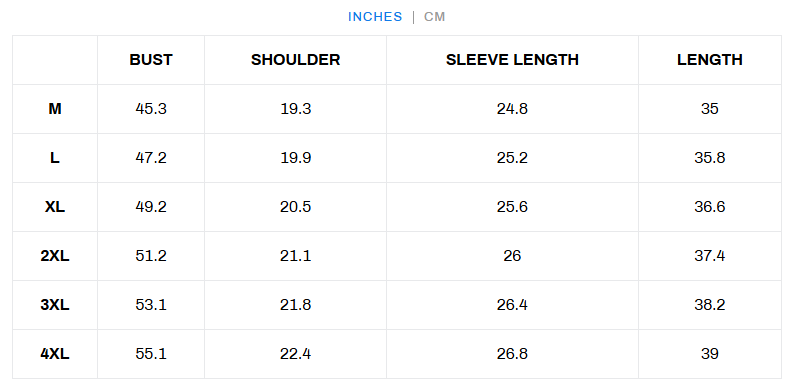Screen dimensions: 793x391
Task: Click the 3XL bust value 53.1
Action: (x=151, y=305)
